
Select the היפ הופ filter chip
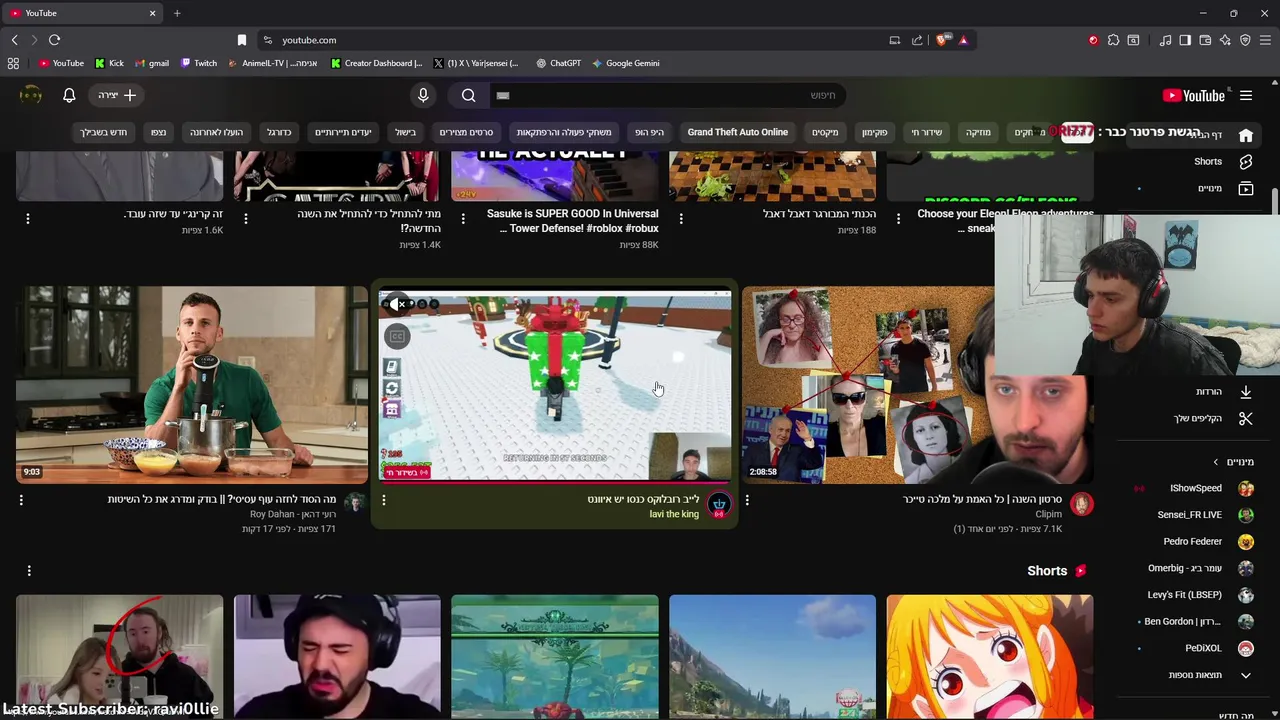pos(649,132)
